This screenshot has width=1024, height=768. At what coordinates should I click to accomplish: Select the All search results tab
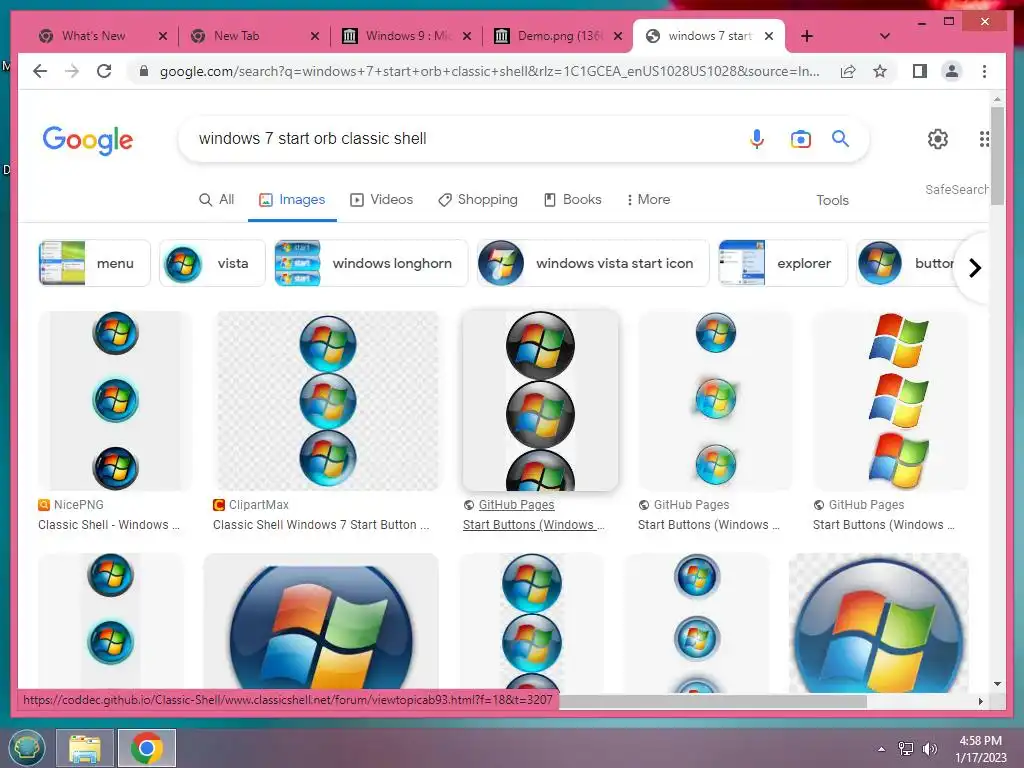point(216,200)
